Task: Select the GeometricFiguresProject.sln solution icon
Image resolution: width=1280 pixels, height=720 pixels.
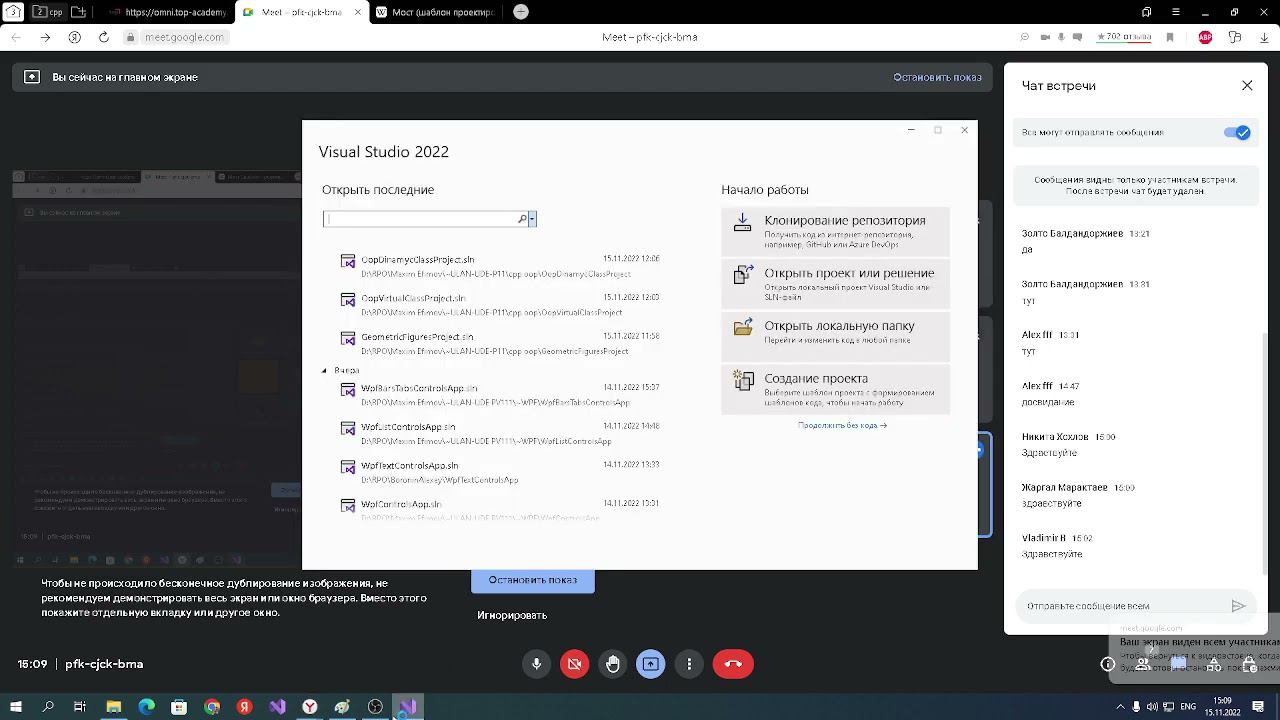Action: (348, 339)
